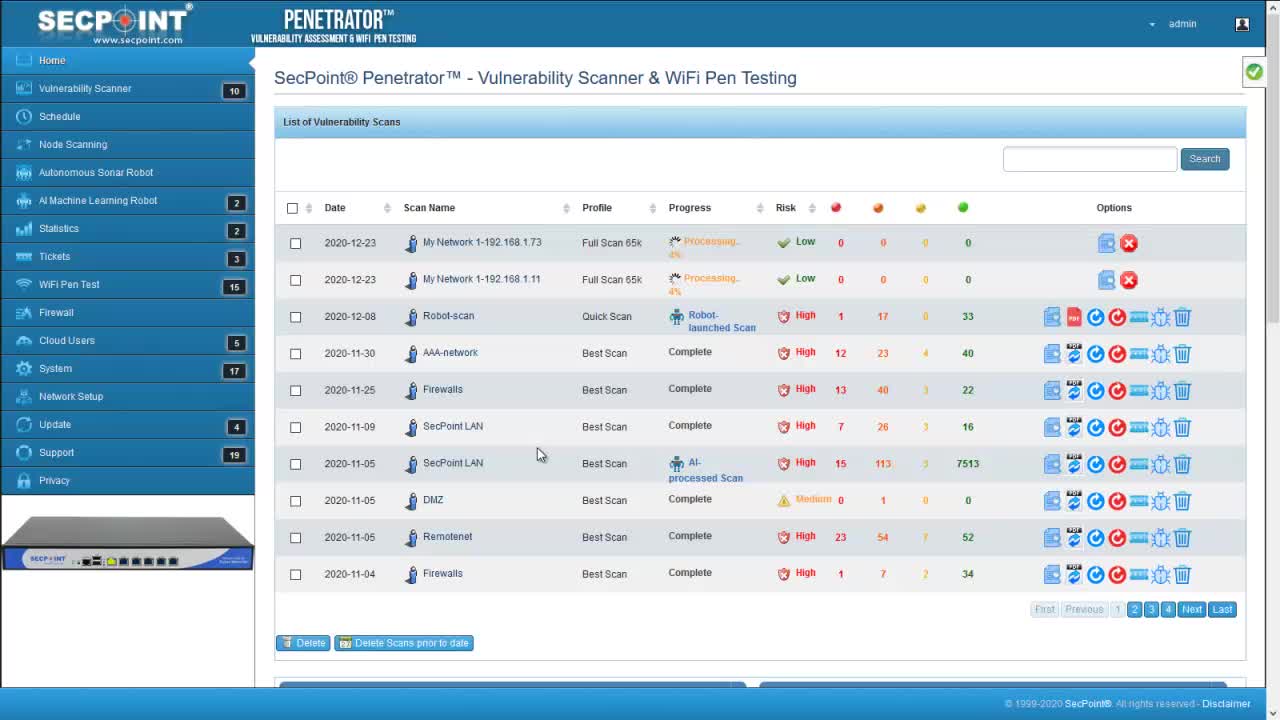Click the blue rescan icon for AAA-network
Viewport: 1280px width, 720px height.
point(1096,354)
